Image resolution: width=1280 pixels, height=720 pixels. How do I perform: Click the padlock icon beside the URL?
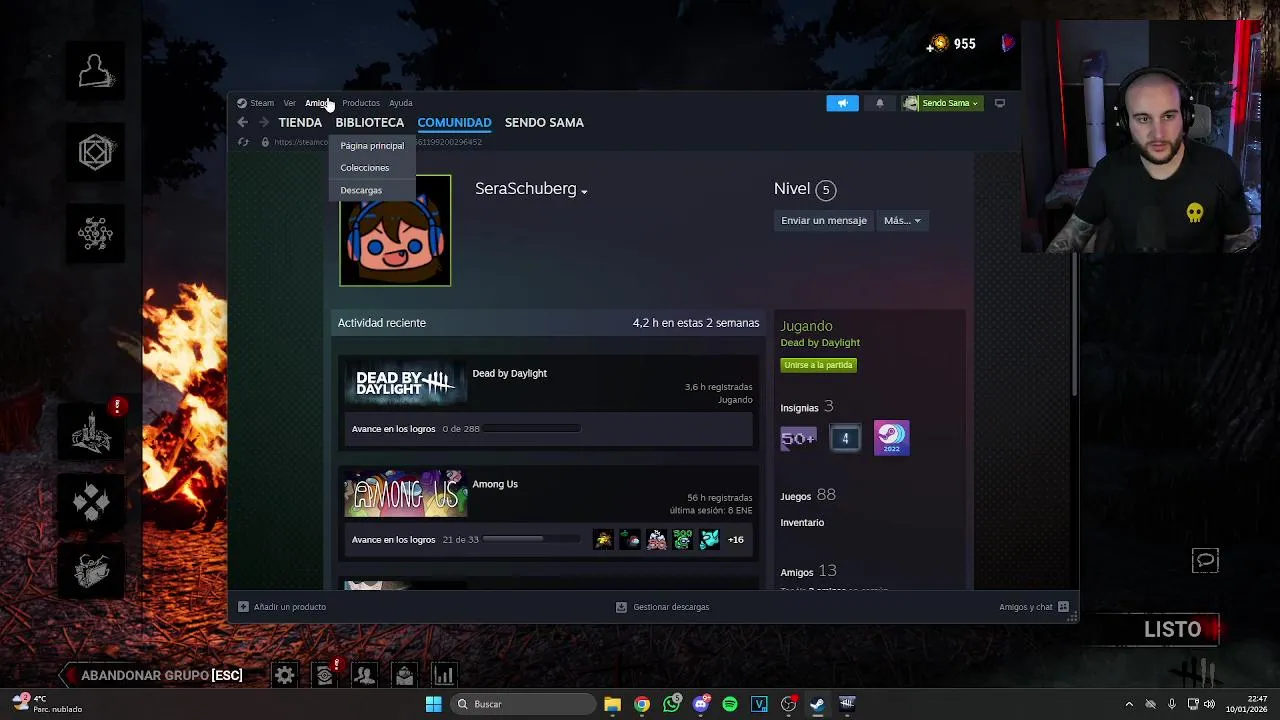265,142
